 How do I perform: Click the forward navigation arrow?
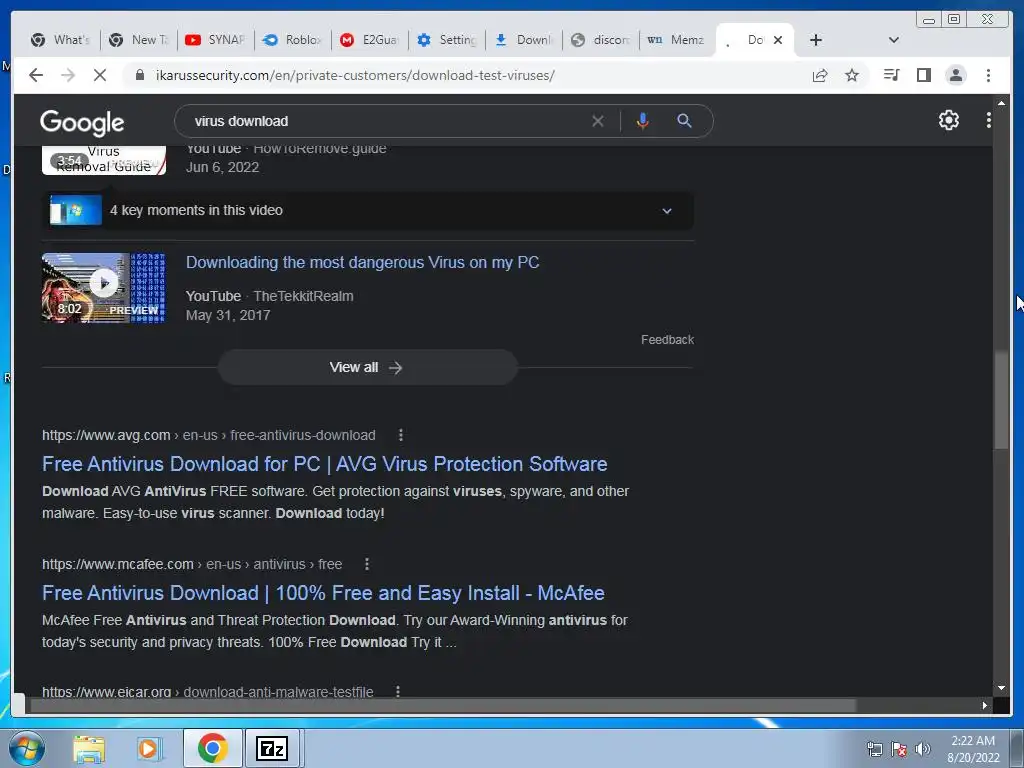68,75
